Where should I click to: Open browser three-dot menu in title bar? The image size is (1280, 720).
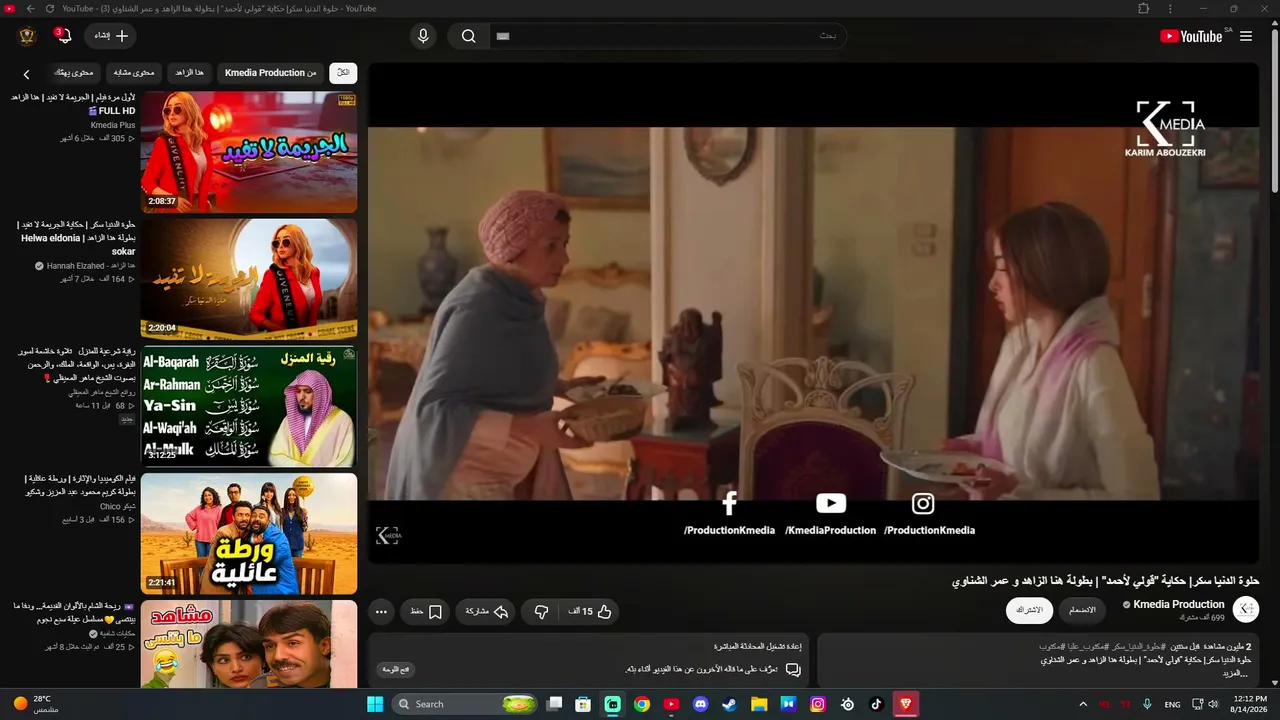click(x=1170, y=8)
